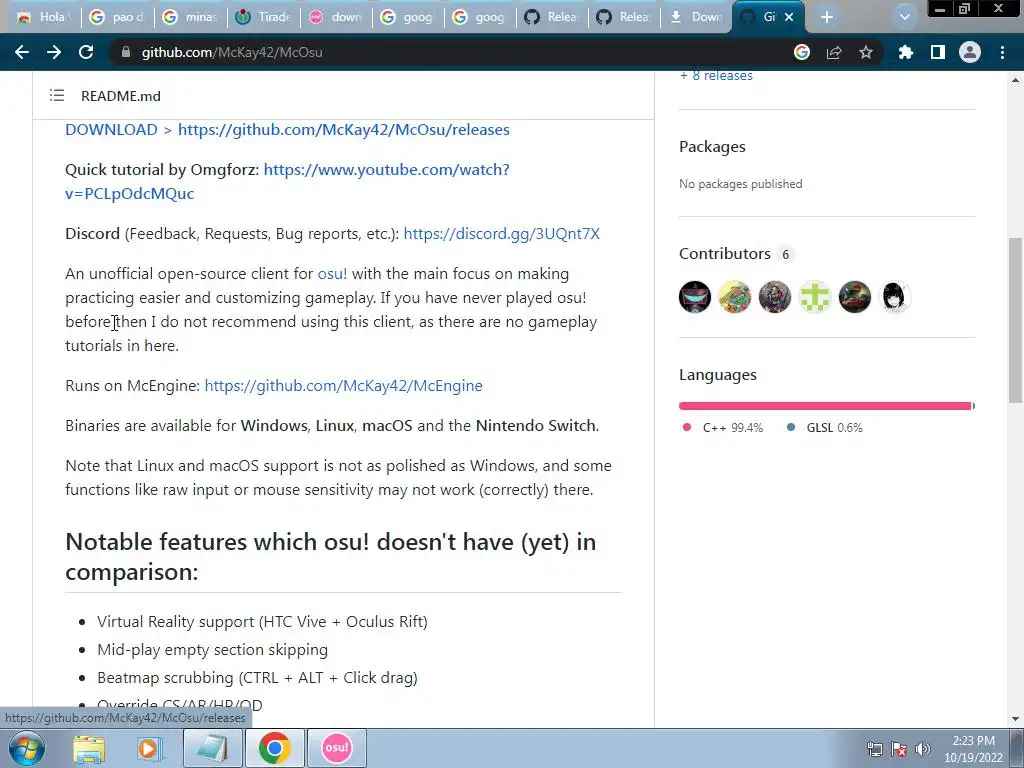Screen dimensions: 1024x768
Task: Open the last contributor avatar
Action: [x=895, y=297]
